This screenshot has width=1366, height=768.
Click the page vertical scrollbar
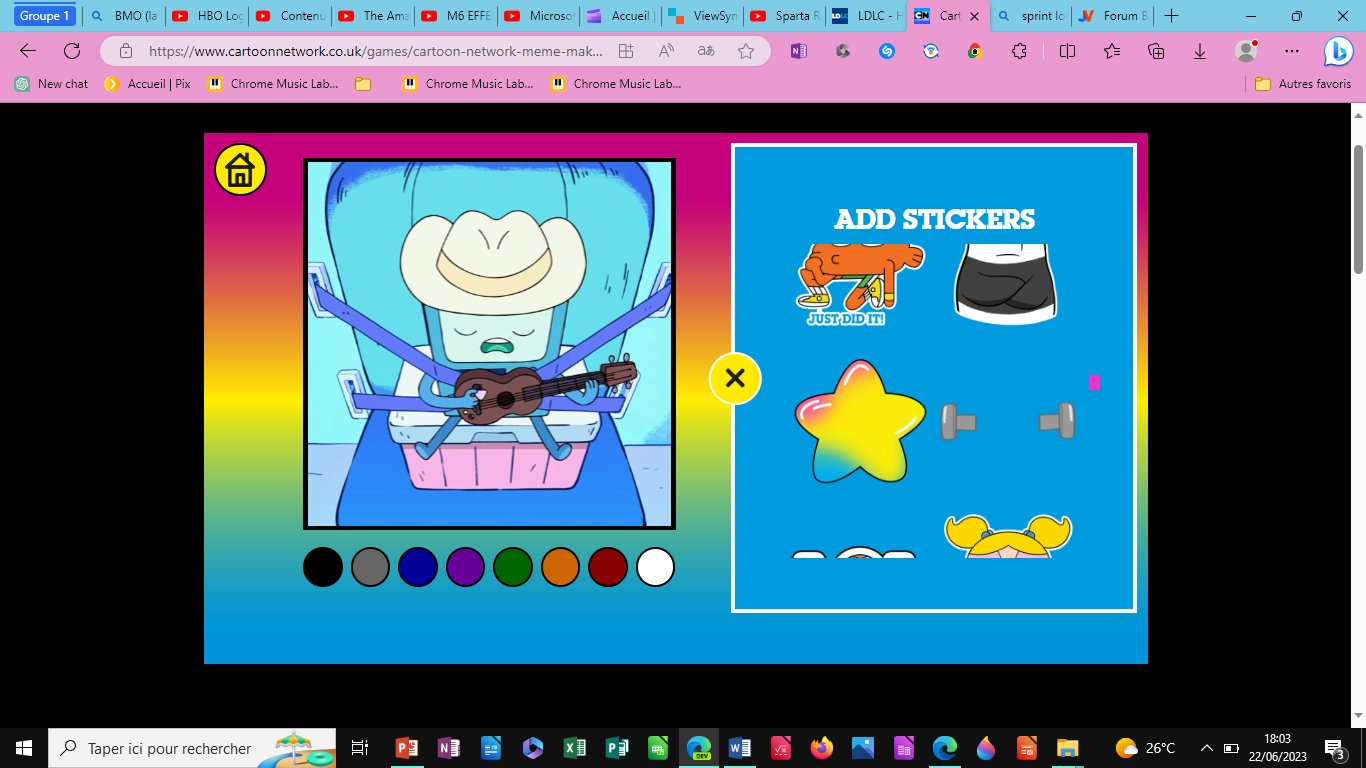tap(1358, 209)
